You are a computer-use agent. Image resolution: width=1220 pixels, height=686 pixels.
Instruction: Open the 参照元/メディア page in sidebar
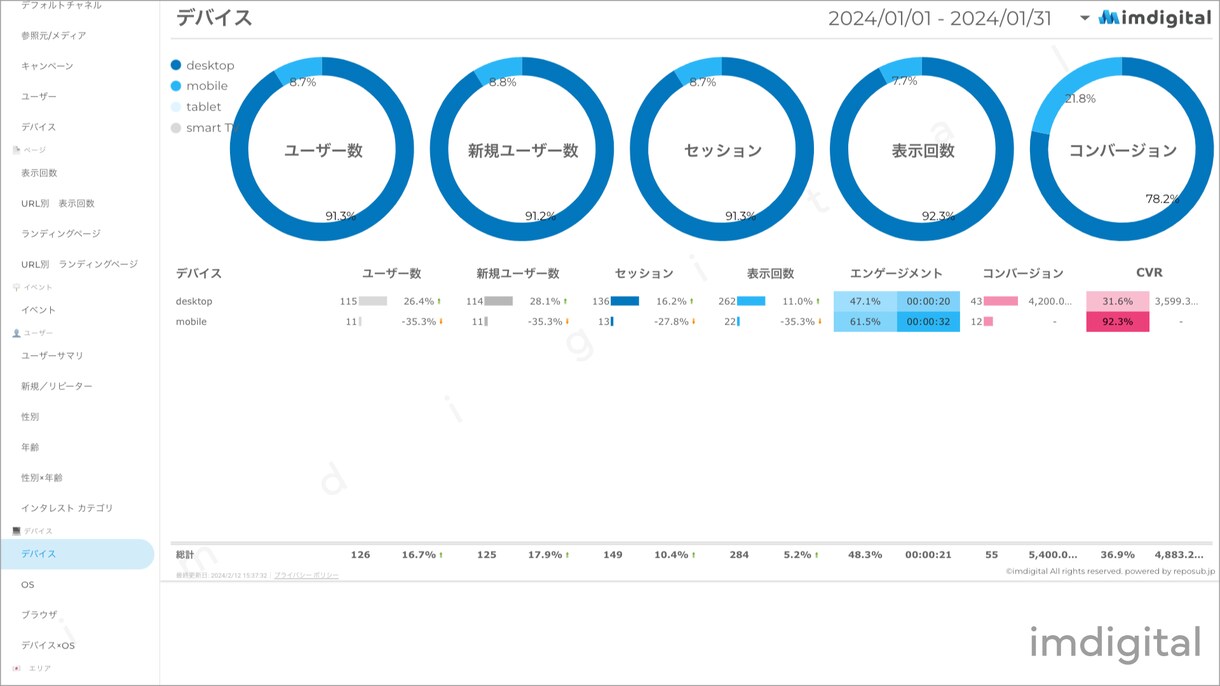click(54, 36)
